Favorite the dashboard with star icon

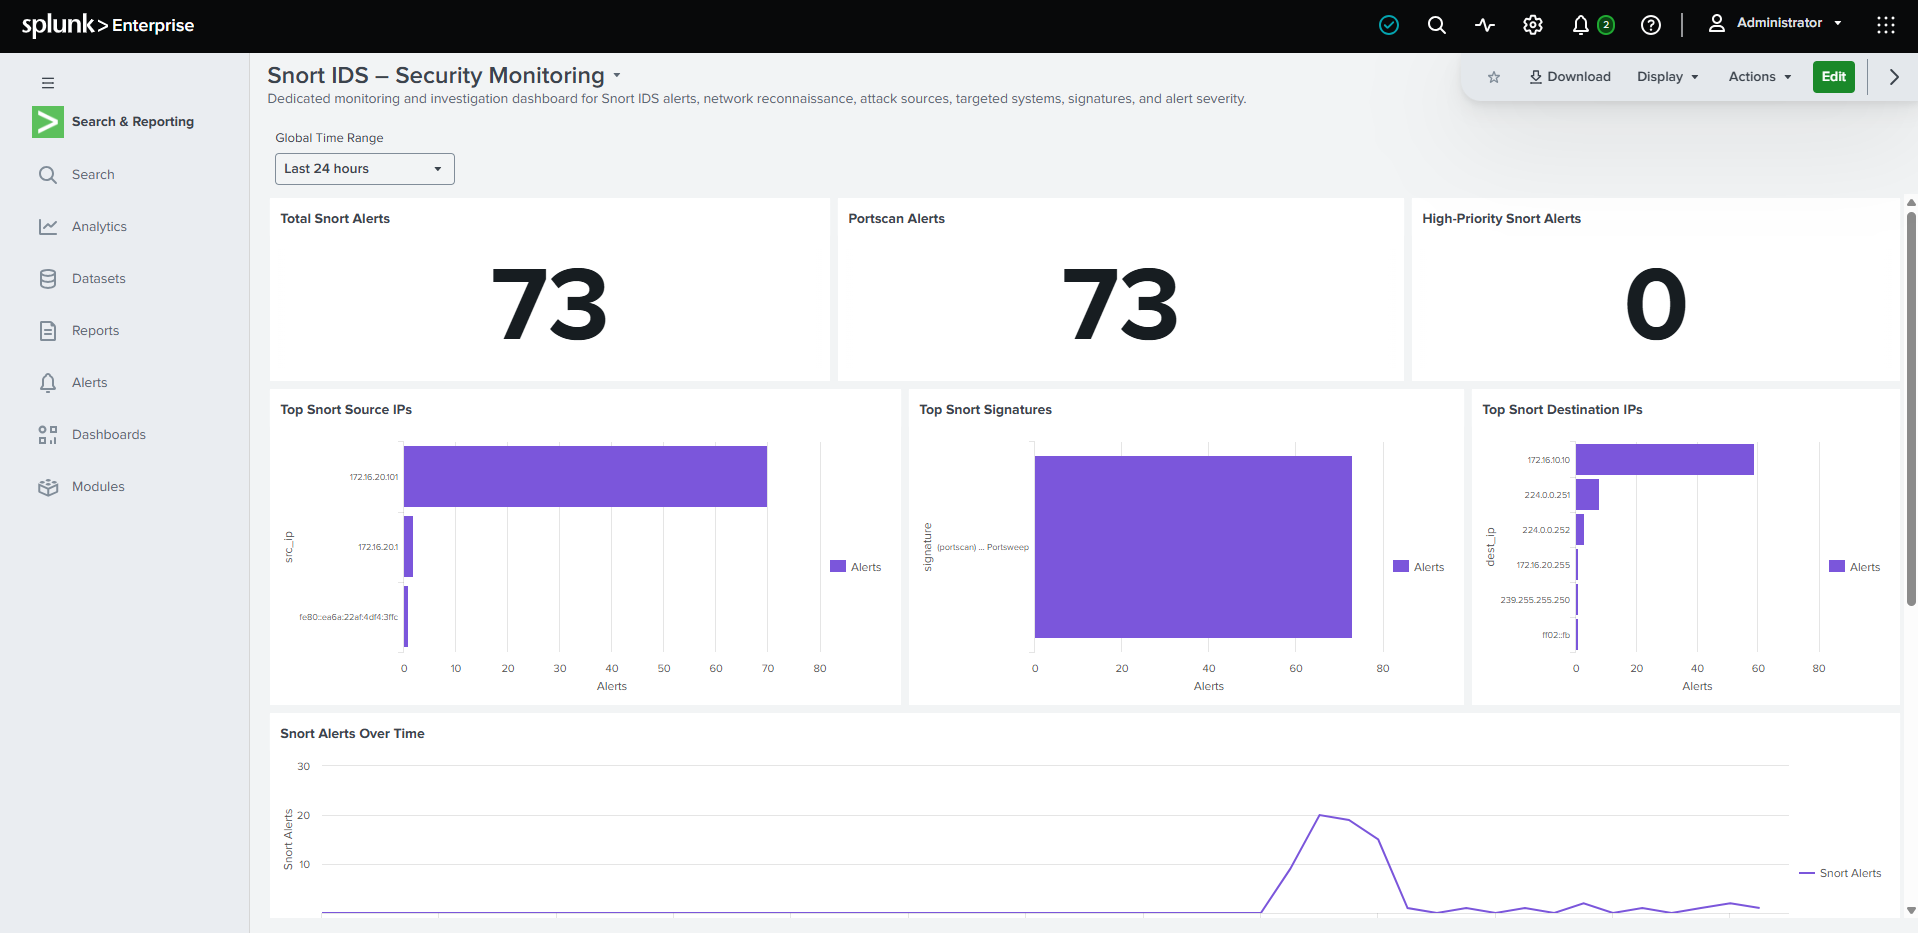(x=1494, y=77)
